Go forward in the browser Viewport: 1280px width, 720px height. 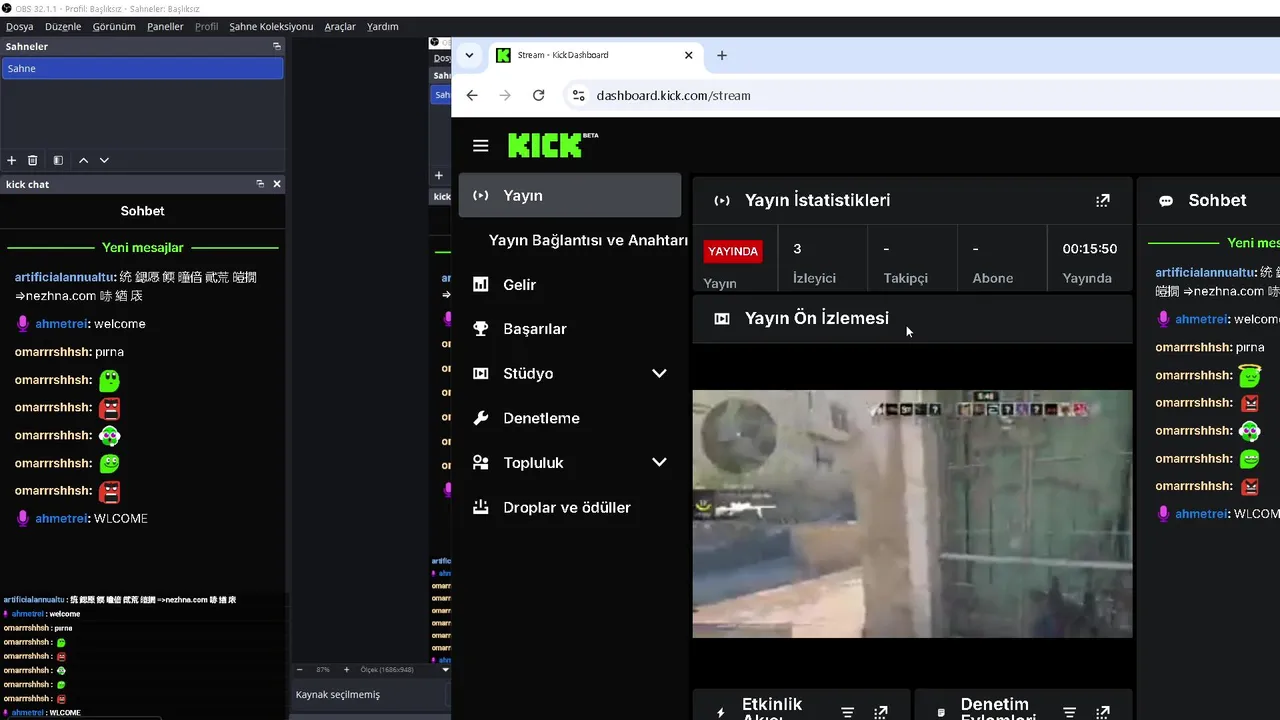tap(505, 95)
